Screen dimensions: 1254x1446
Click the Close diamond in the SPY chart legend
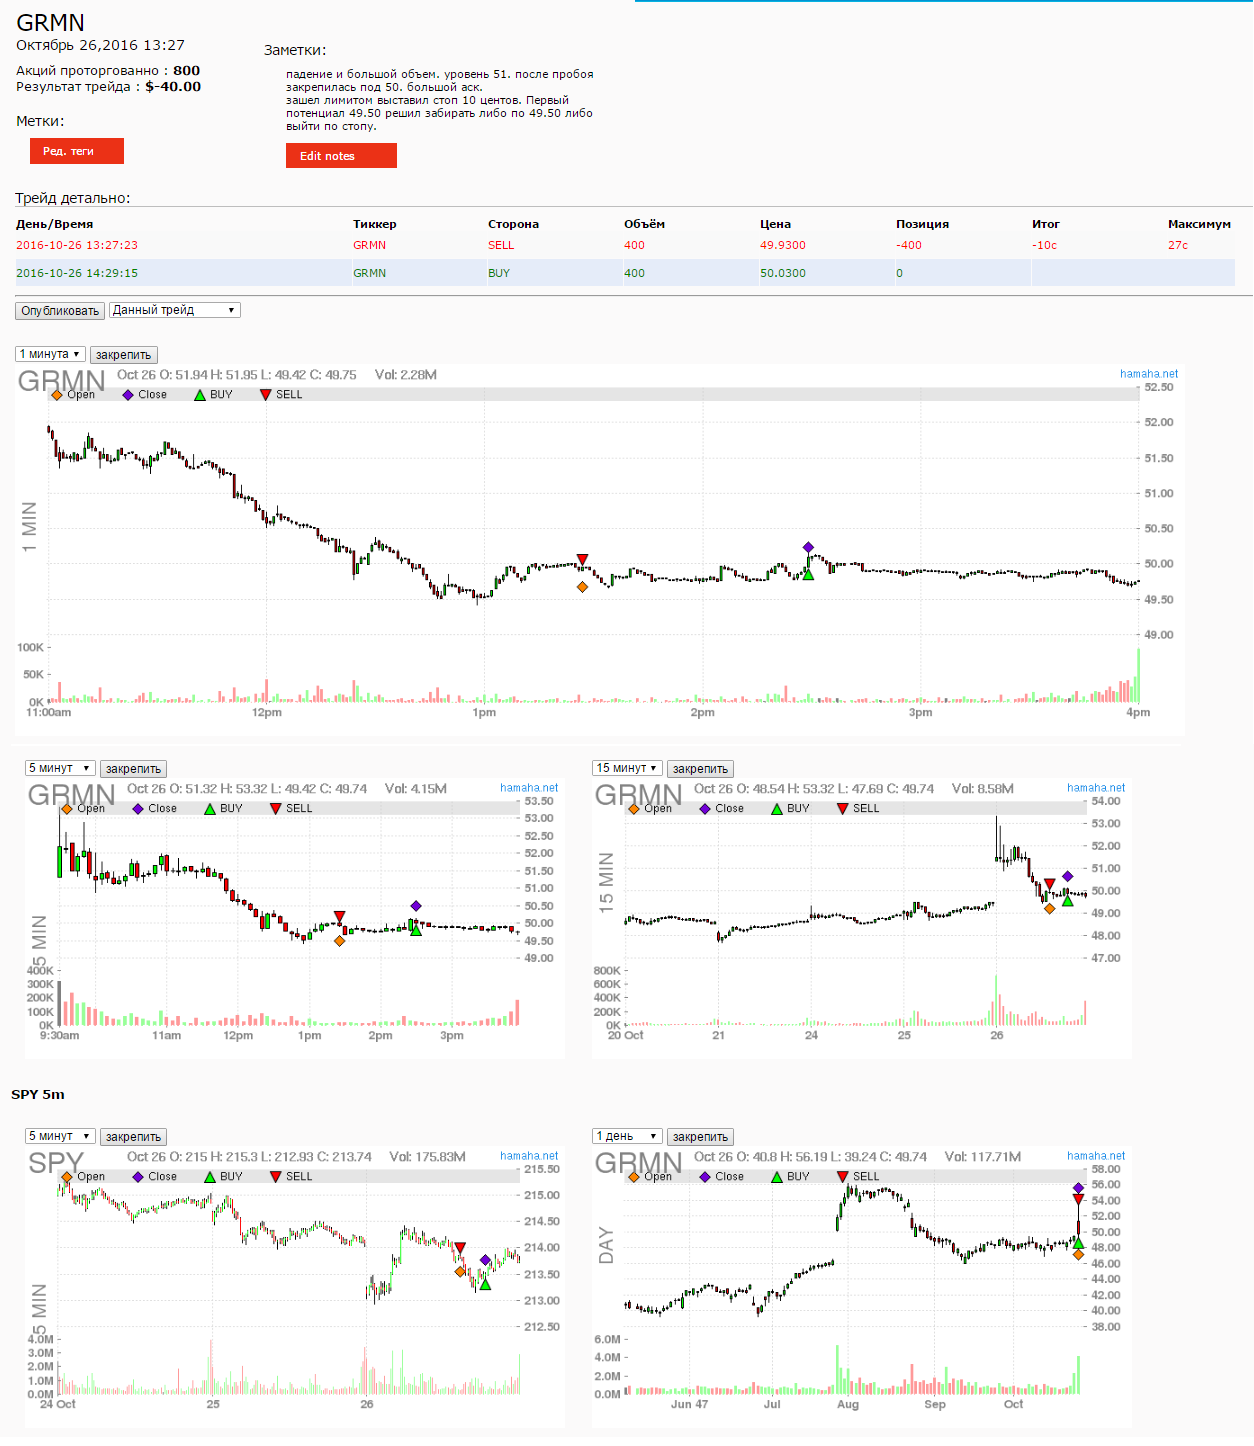[138, 1177]
